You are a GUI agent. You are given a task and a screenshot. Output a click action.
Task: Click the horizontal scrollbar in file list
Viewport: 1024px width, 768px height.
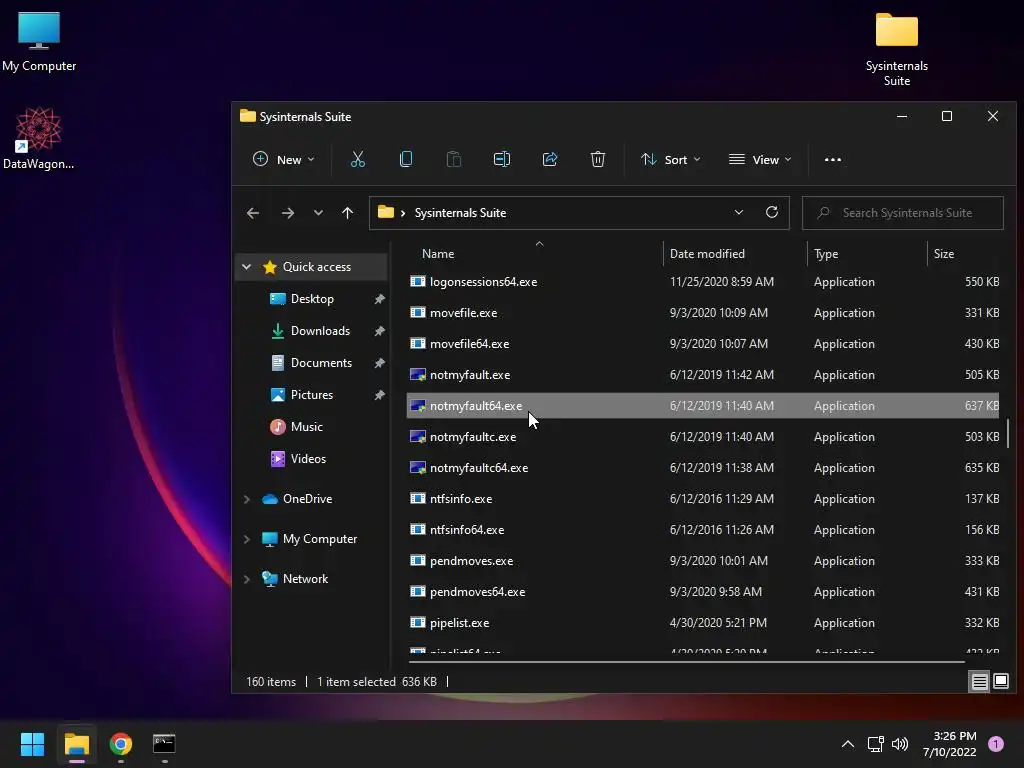[x=686, y=662]
